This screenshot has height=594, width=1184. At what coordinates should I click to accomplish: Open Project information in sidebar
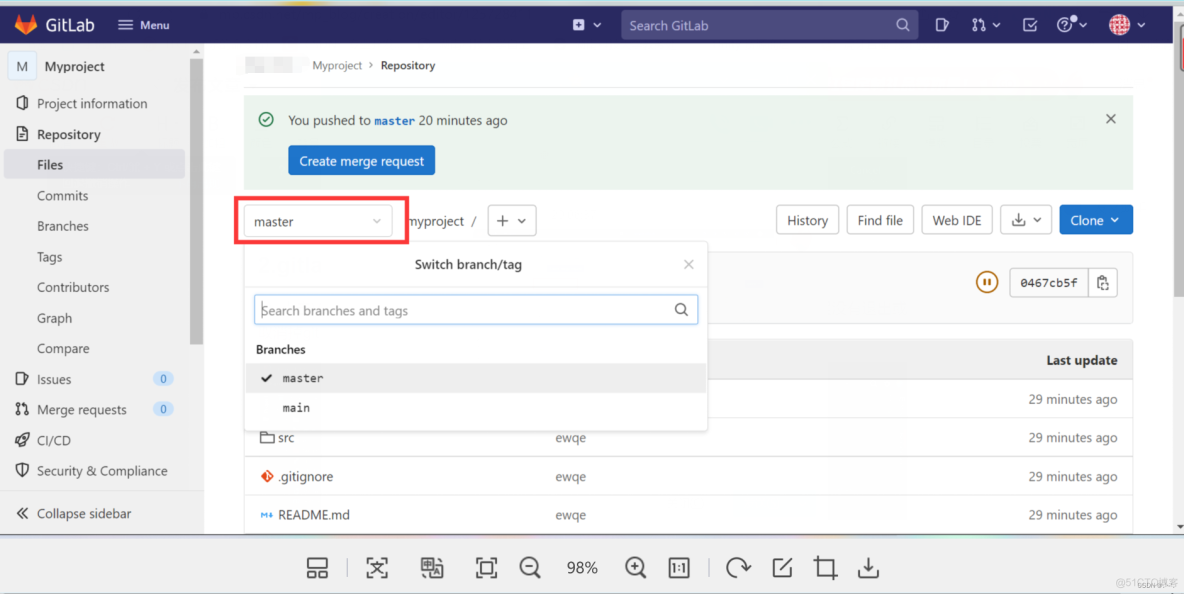[92, 103]
